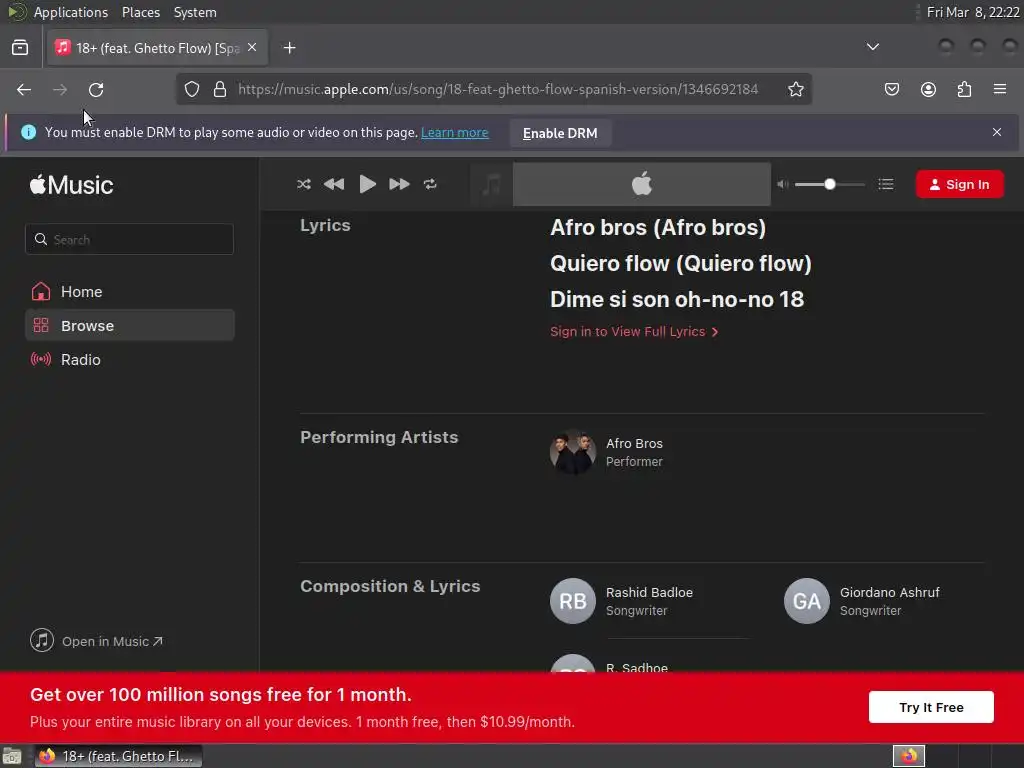Viewport: 1024px width, 768px height.
Task: Reload the current page
Action: (x=96, y=89)
